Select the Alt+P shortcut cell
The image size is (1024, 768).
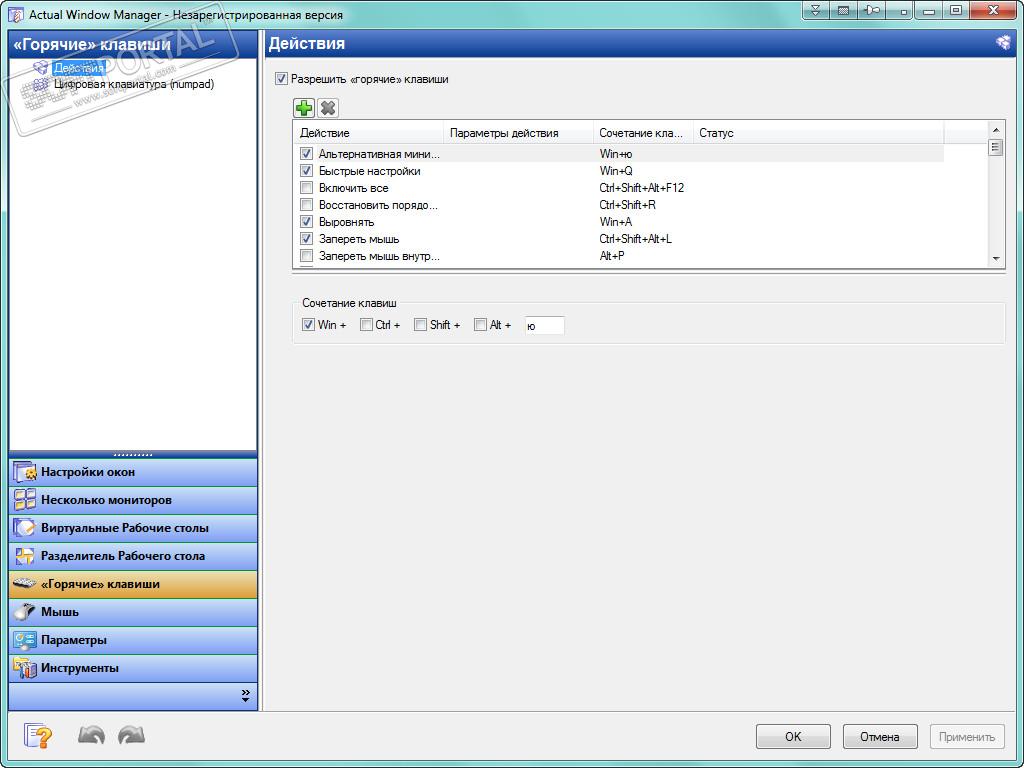point(612,256)
